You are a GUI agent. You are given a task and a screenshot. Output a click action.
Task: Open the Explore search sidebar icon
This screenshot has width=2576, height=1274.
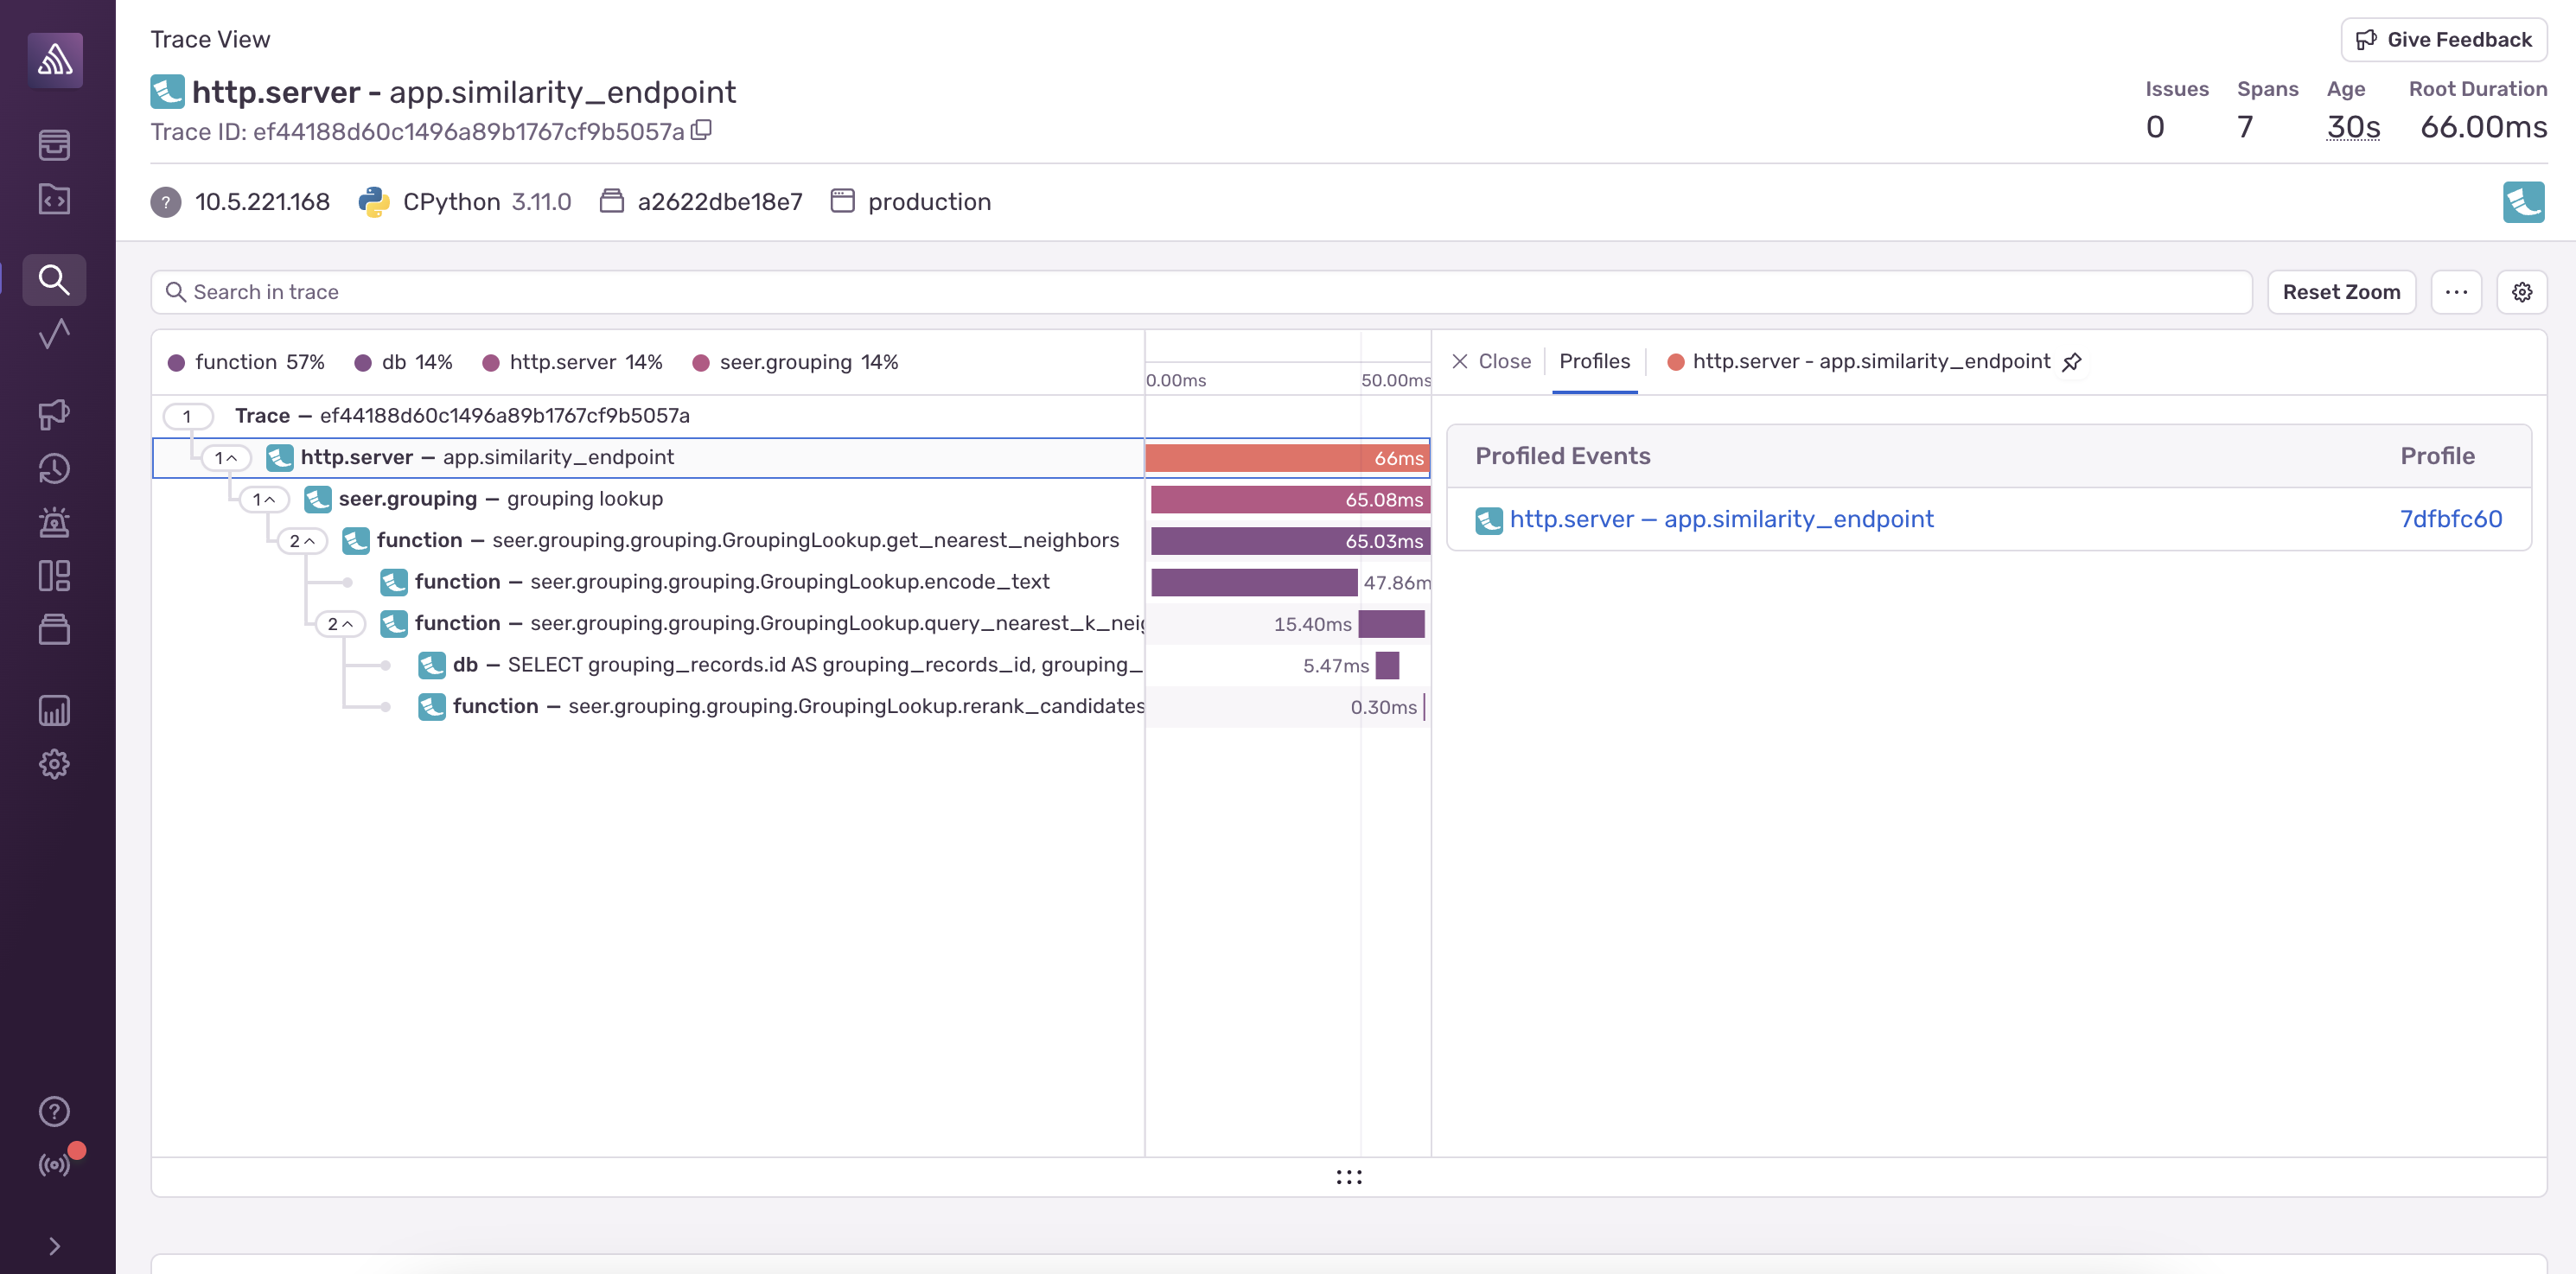point(54,280)
